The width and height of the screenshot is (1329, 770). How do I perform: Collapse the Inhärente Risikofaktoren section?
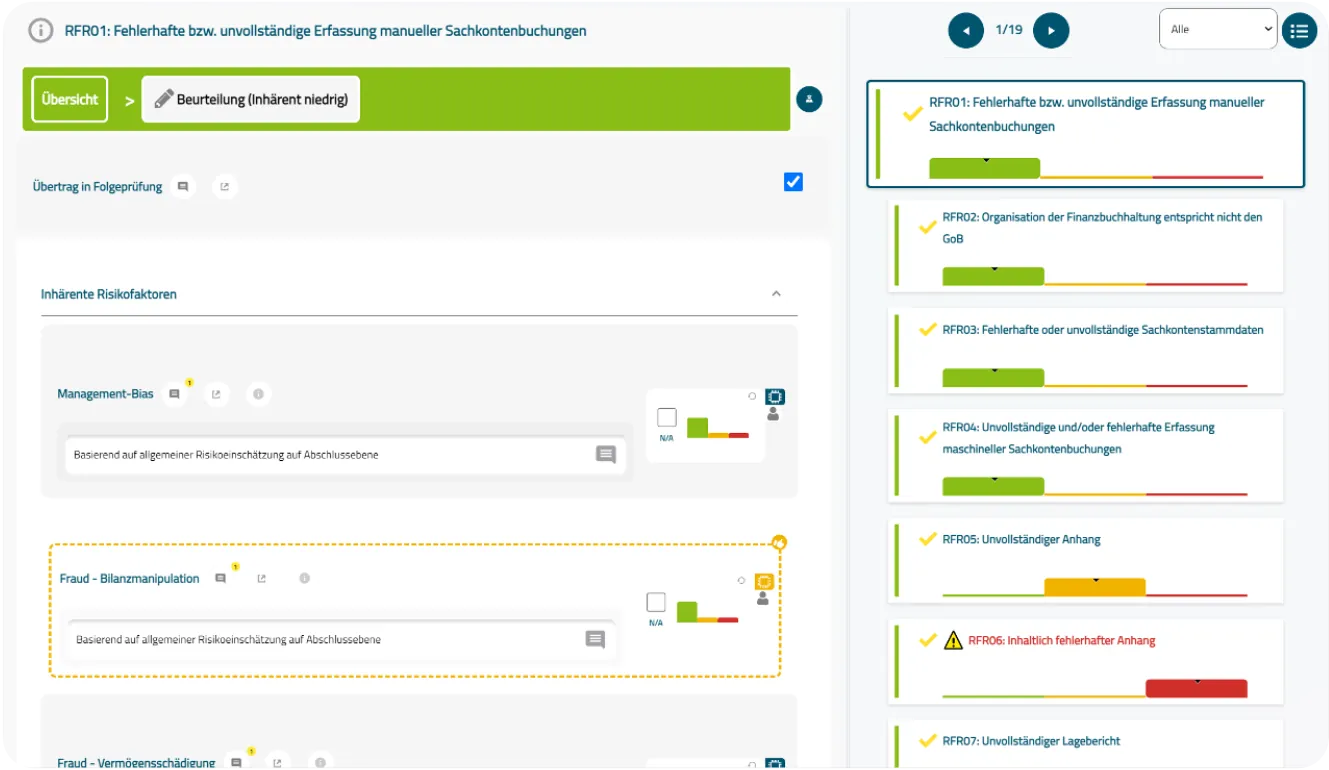[776, 294]
